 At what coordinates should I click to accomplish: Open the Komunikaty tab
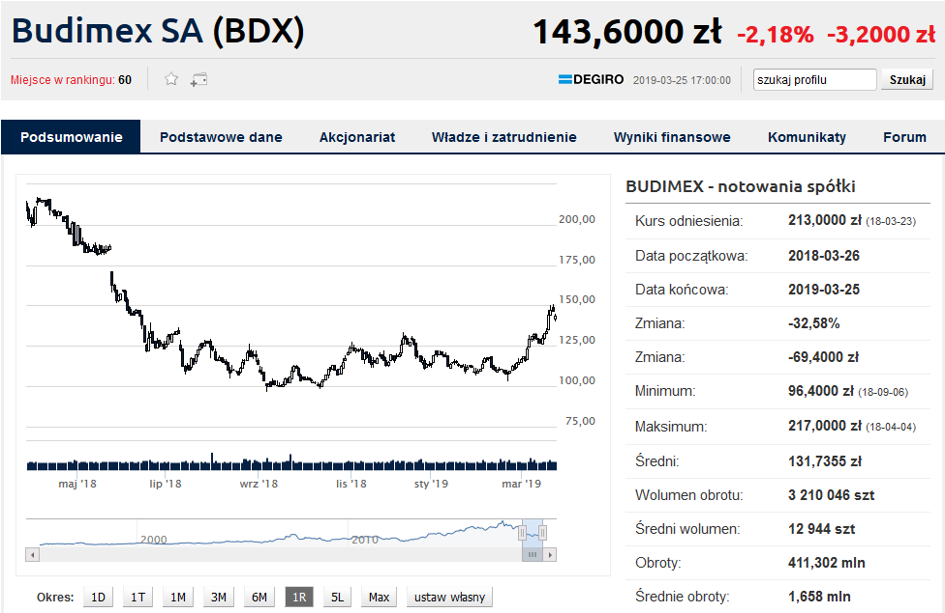pyautogui.click(x=806, y=137)
